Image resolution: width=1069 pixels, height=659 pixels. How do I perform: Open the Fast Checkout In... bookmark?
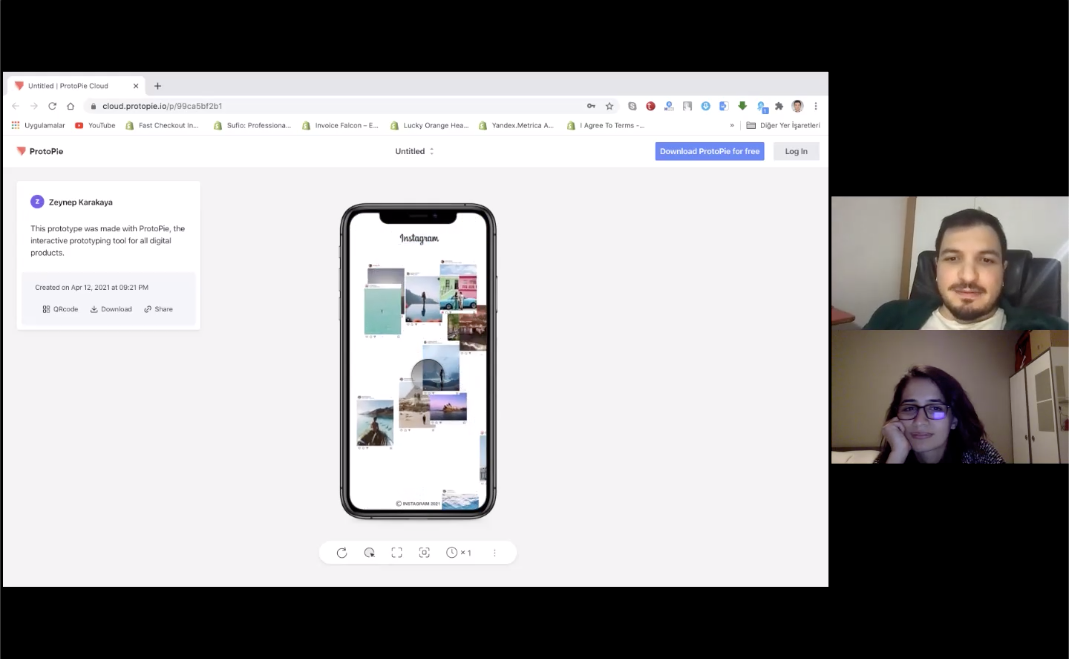[162, 125]
